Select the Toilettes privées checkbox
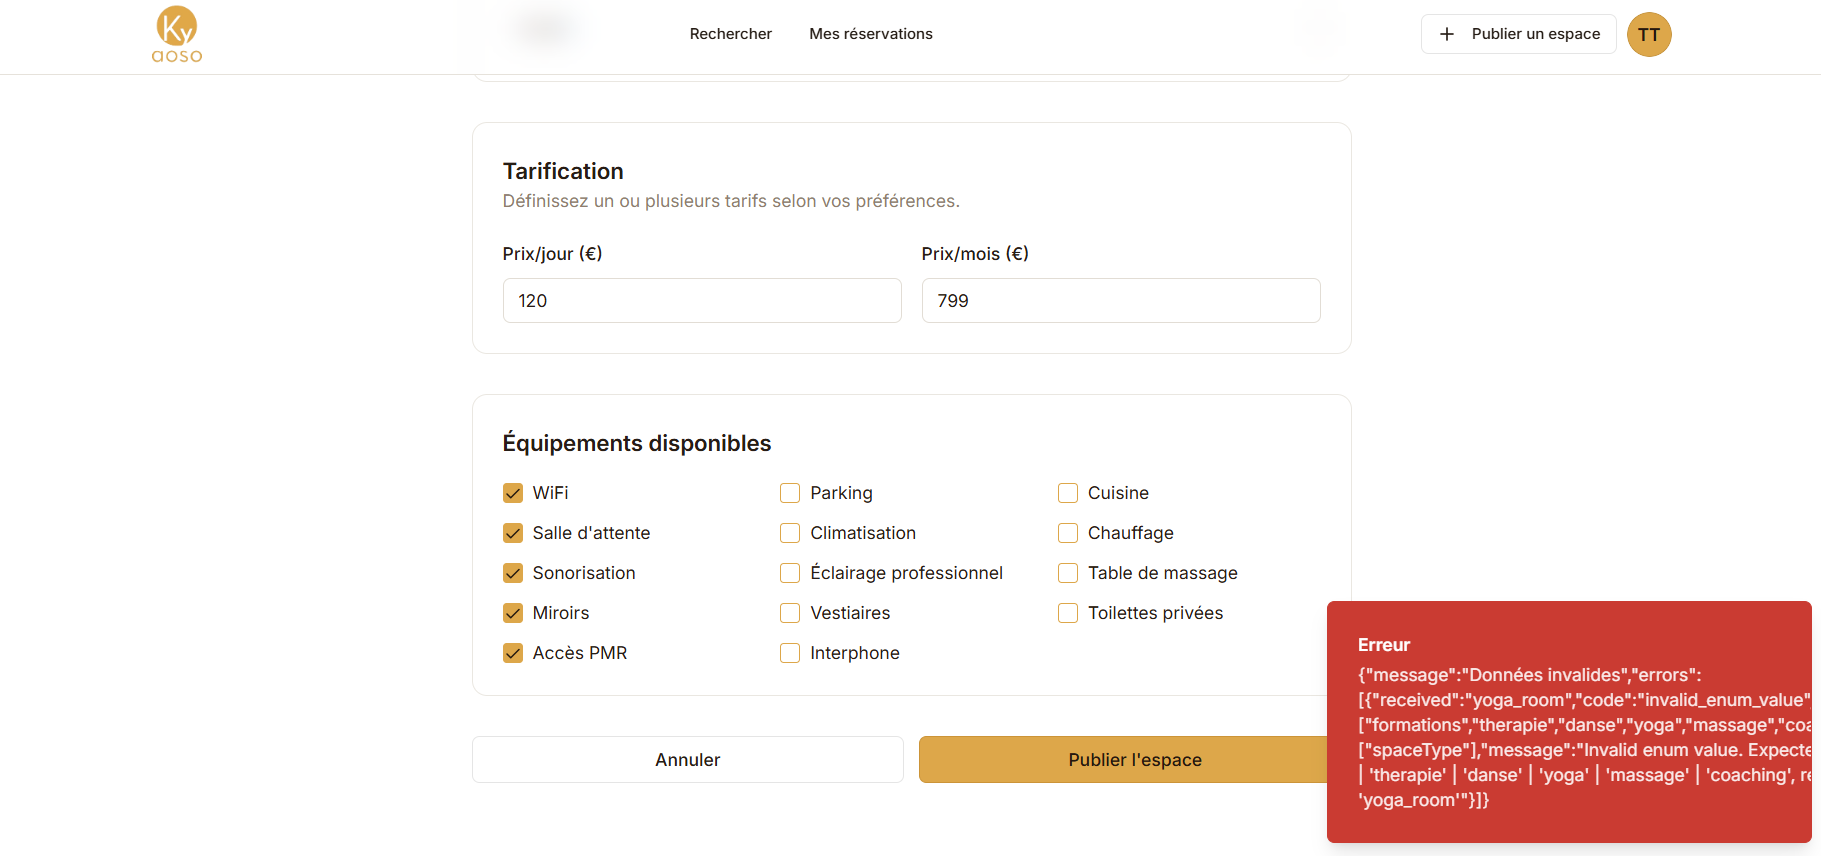Screen dimensions: 1821x856 [x=1068, y=613]
